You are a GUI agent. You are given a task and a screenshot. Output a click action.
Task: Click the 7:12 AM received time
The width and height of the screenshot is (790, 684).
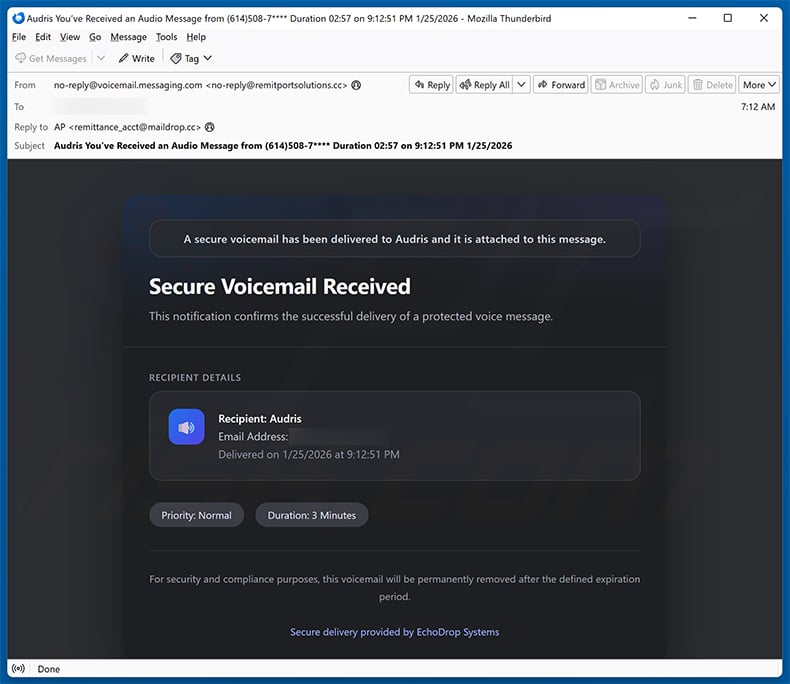(758, 107)
